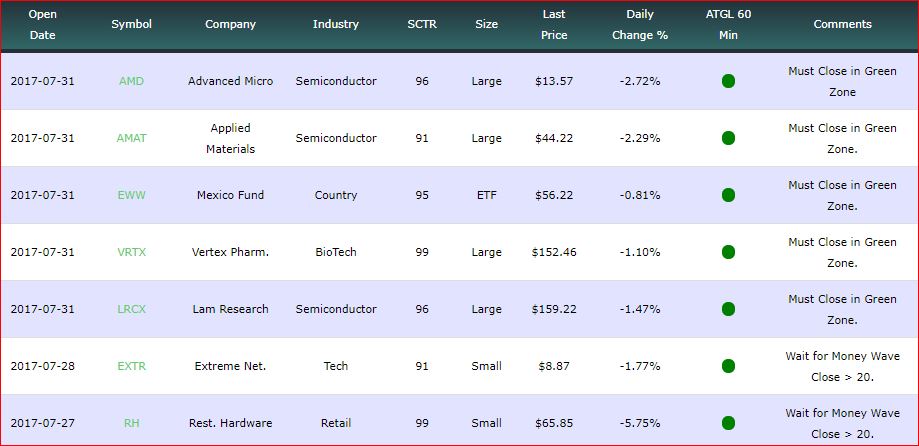Open the VRTX symbol link

click(x=131, y=252)
